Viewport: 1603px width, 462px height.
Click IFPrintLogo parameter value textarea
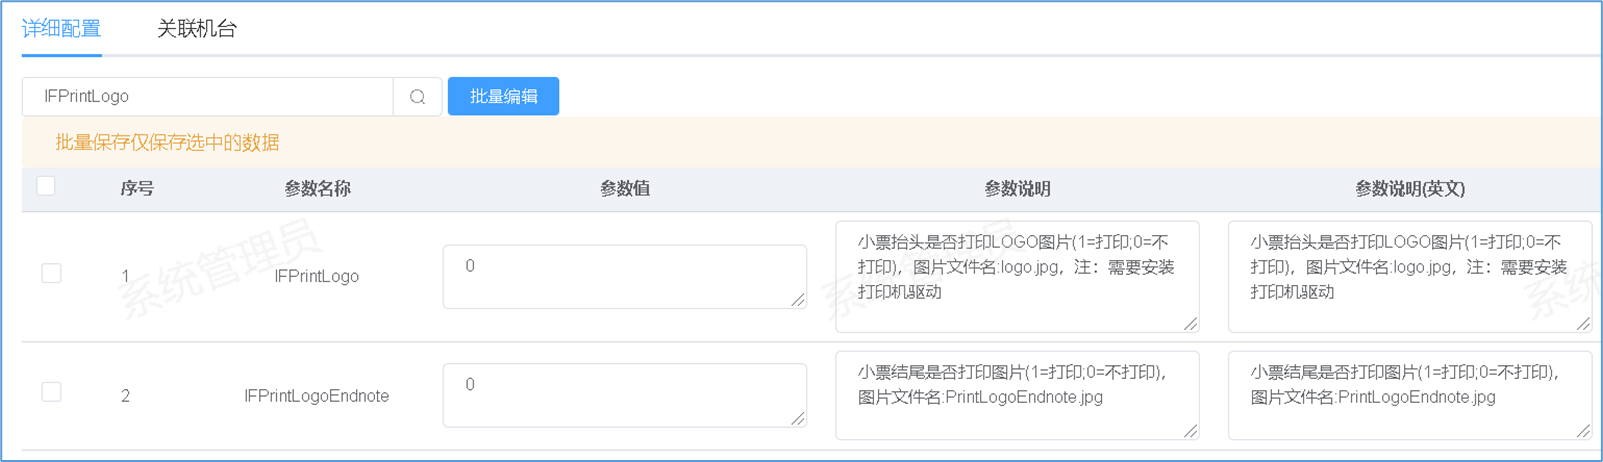pos(624,276)
